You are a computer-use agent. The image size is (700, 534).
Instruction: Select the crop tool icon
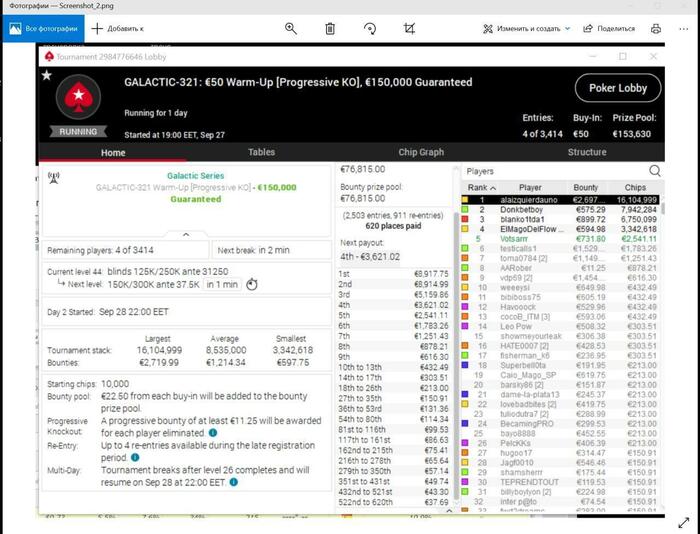(x=409, y=29)
